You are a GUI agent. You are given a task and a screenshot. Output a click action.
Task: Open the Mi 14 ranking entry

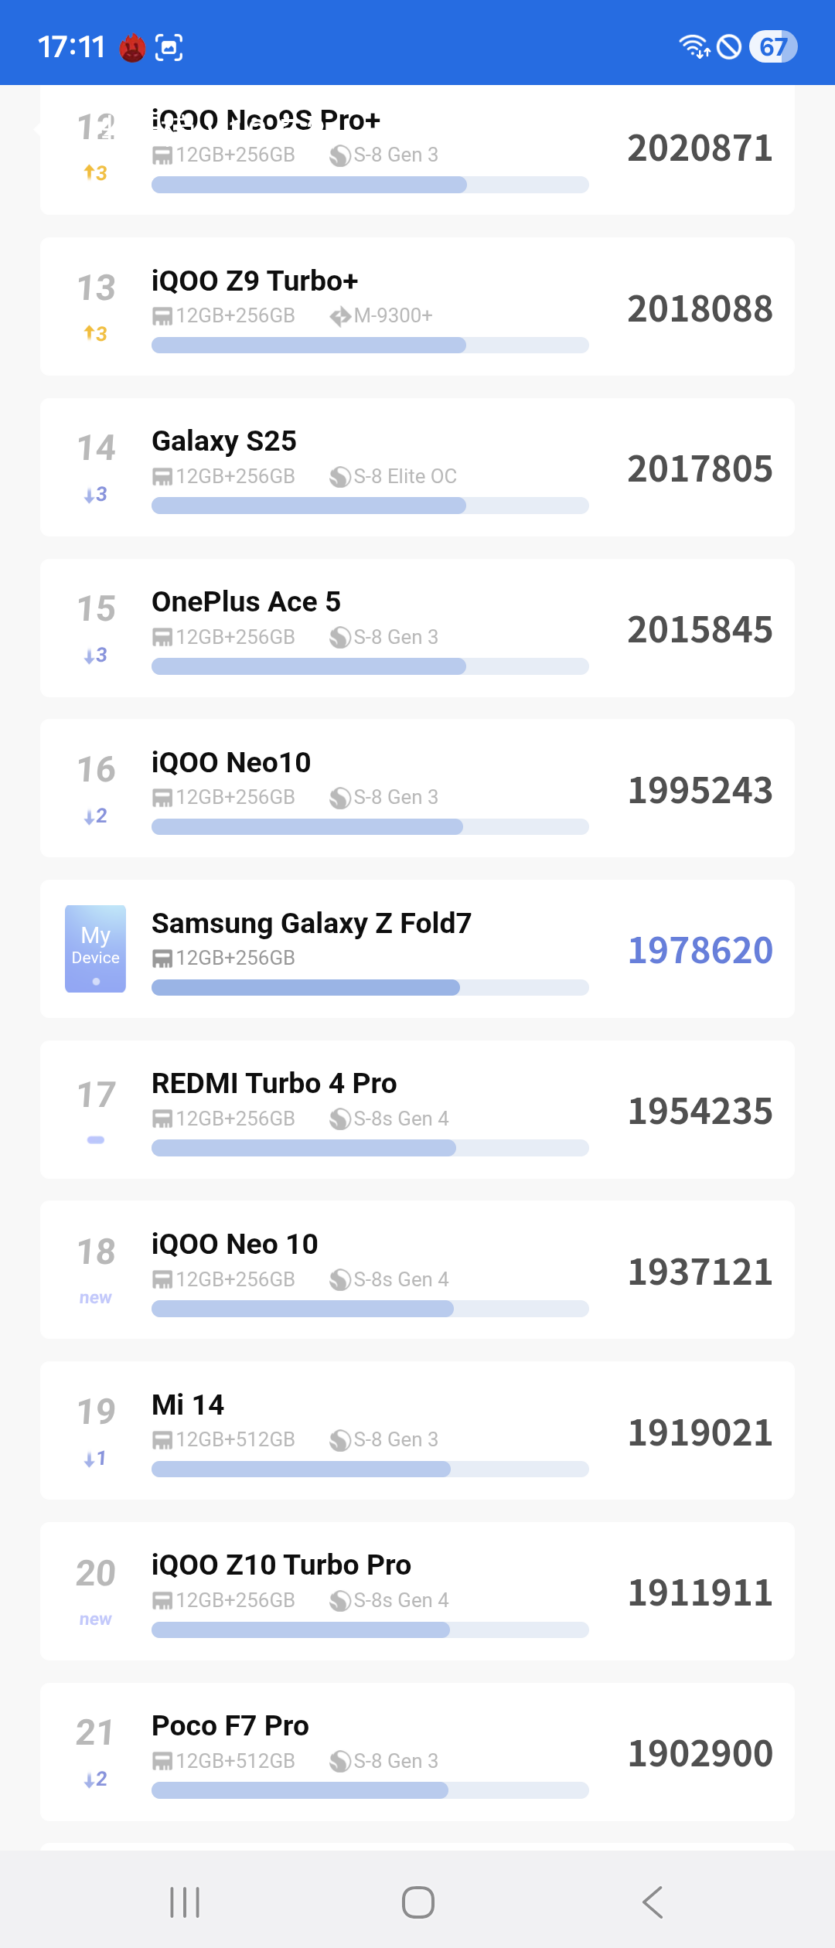click(417, 1431)
